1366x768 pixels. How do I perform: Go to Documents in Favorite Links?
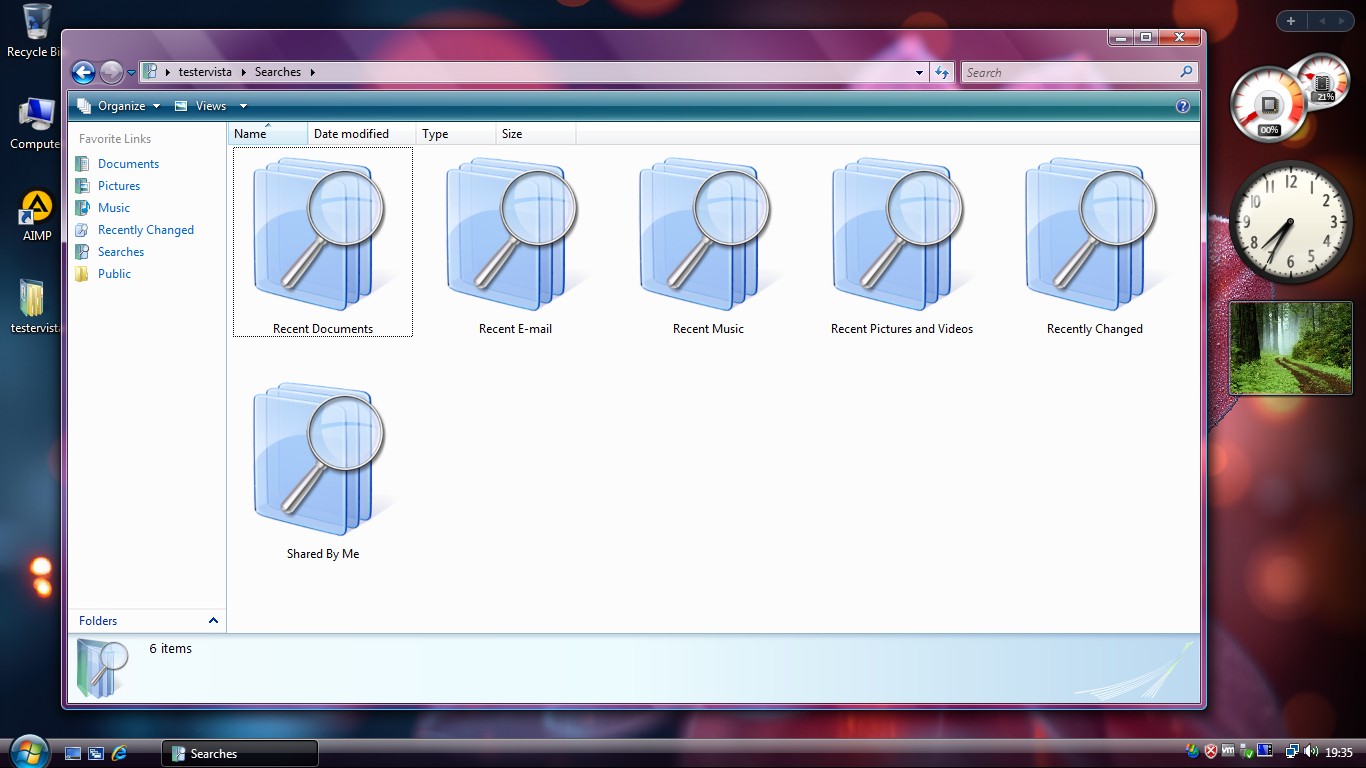(x=128, y=164)
